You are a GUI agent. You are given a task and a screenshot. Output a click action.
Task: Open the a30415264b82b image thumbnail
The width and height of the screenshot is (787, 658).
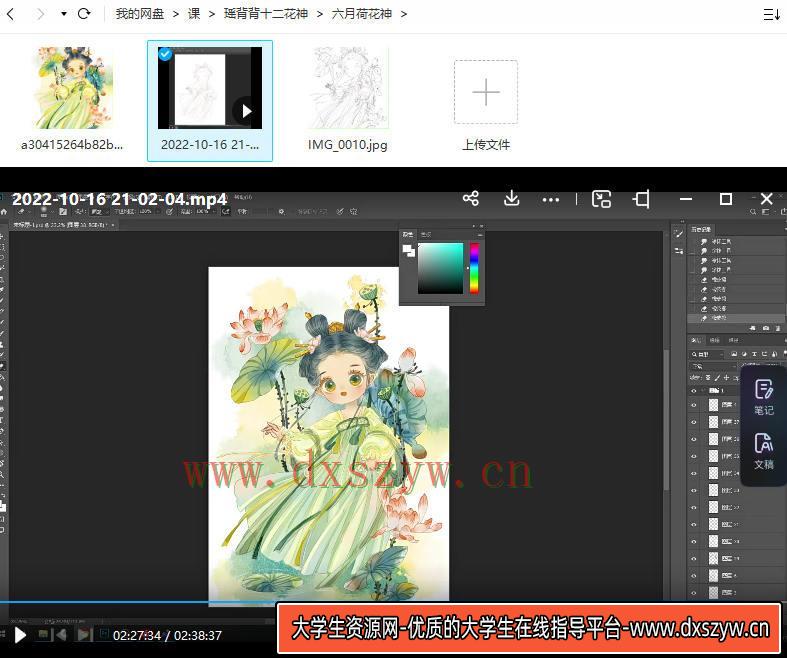pyautogui.click(x=73, y=88)
